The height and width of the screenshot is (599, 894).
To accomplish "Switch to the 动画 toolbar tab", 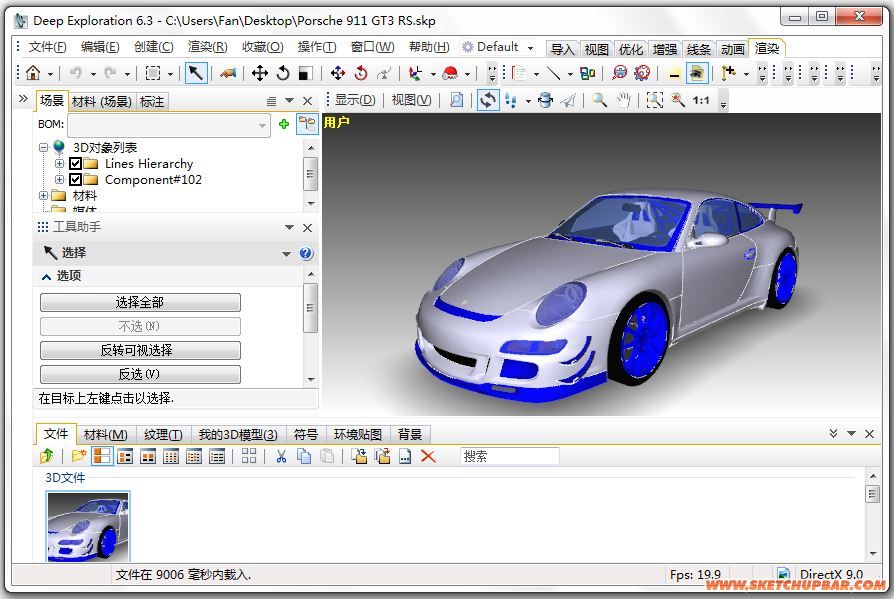I will point(733,50).
